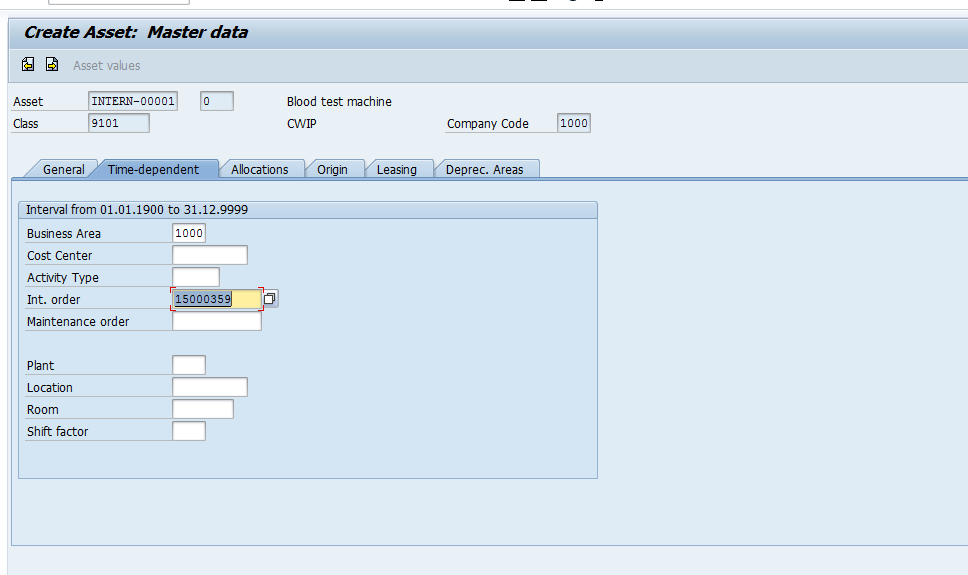Click the Int. order label

coord(53,300)
